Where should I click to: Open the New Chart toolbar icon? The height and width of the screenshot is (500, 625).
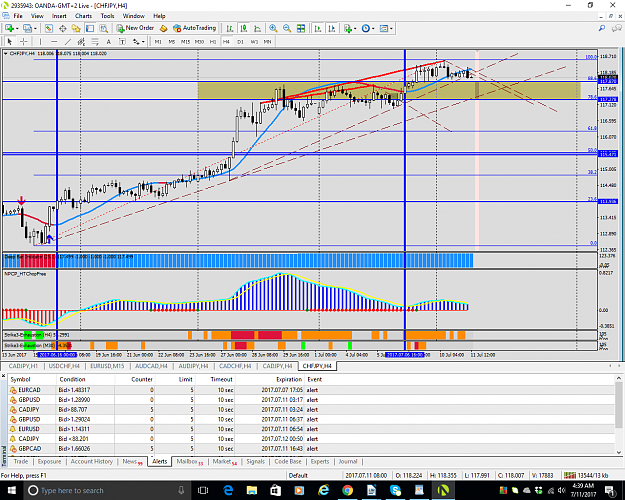[x=9, y=28]
